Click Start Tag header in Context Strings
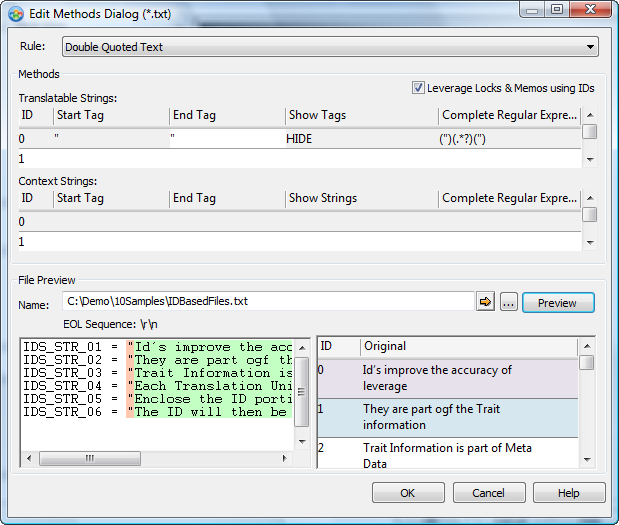 coord(111,198)
